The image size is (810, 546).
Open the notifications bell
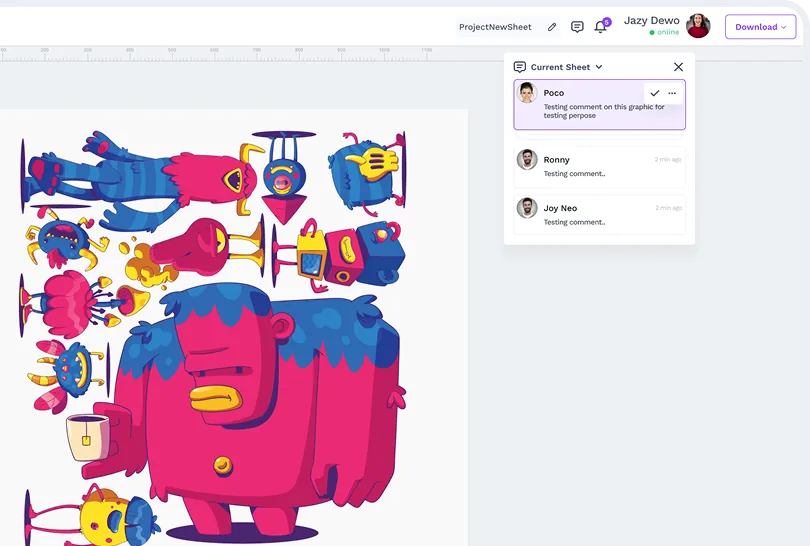[x=600, y=27]
